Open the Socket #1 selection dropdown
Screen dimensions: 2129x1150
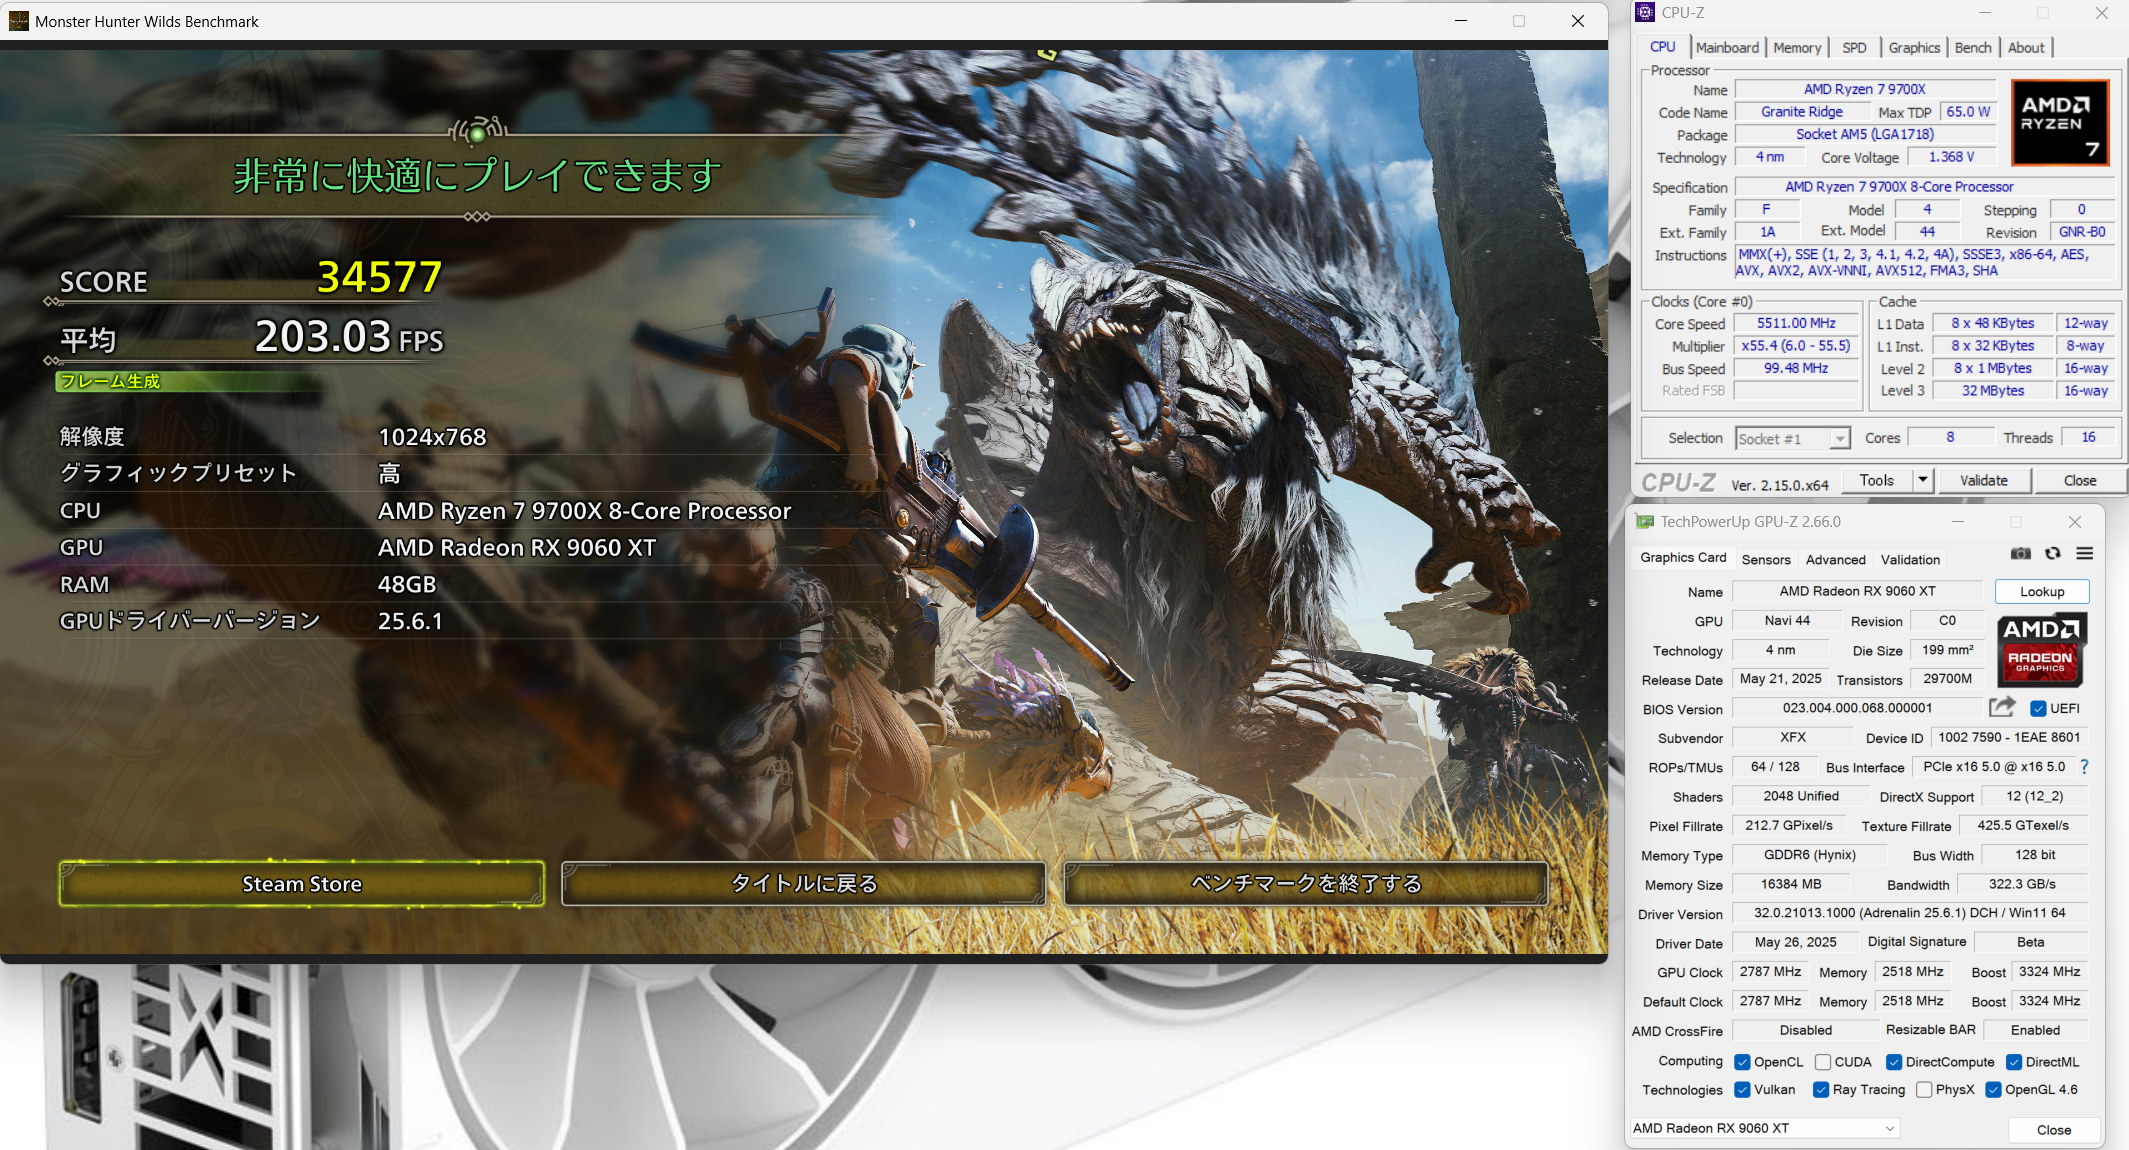tap(1792, 438)
